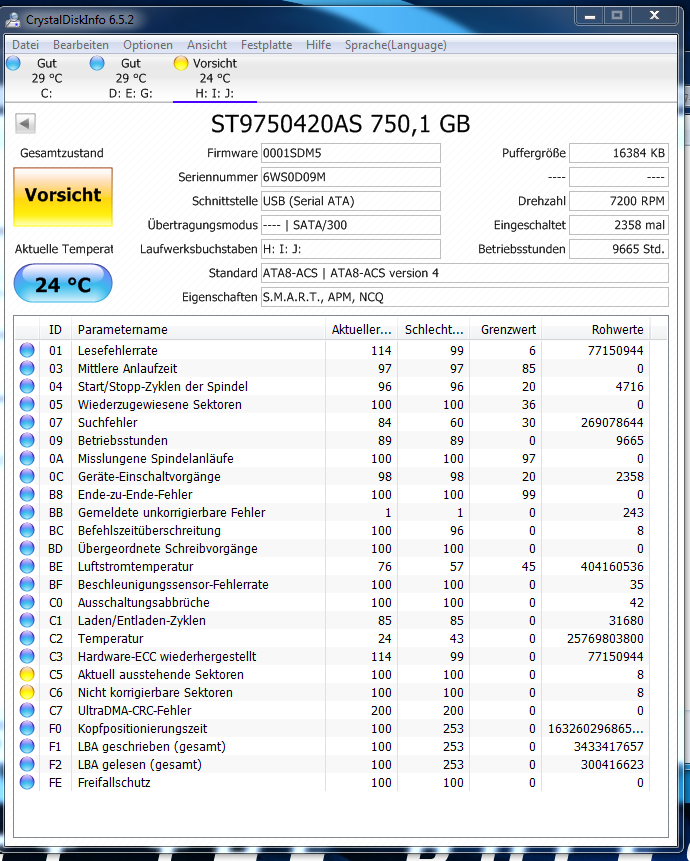The height and width of the screenshot is (861, 690).
Task: Click the Übertragungsmodus field SATA/300
Action: [350, 225]
